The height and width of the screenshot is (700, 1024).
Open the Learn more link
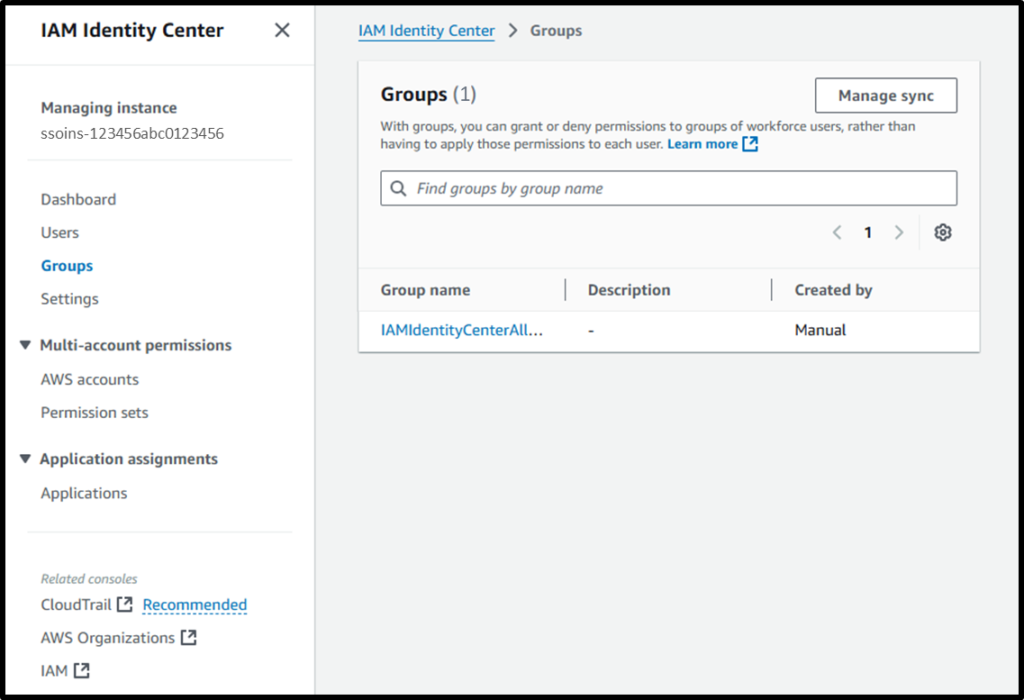pos(702,144)
